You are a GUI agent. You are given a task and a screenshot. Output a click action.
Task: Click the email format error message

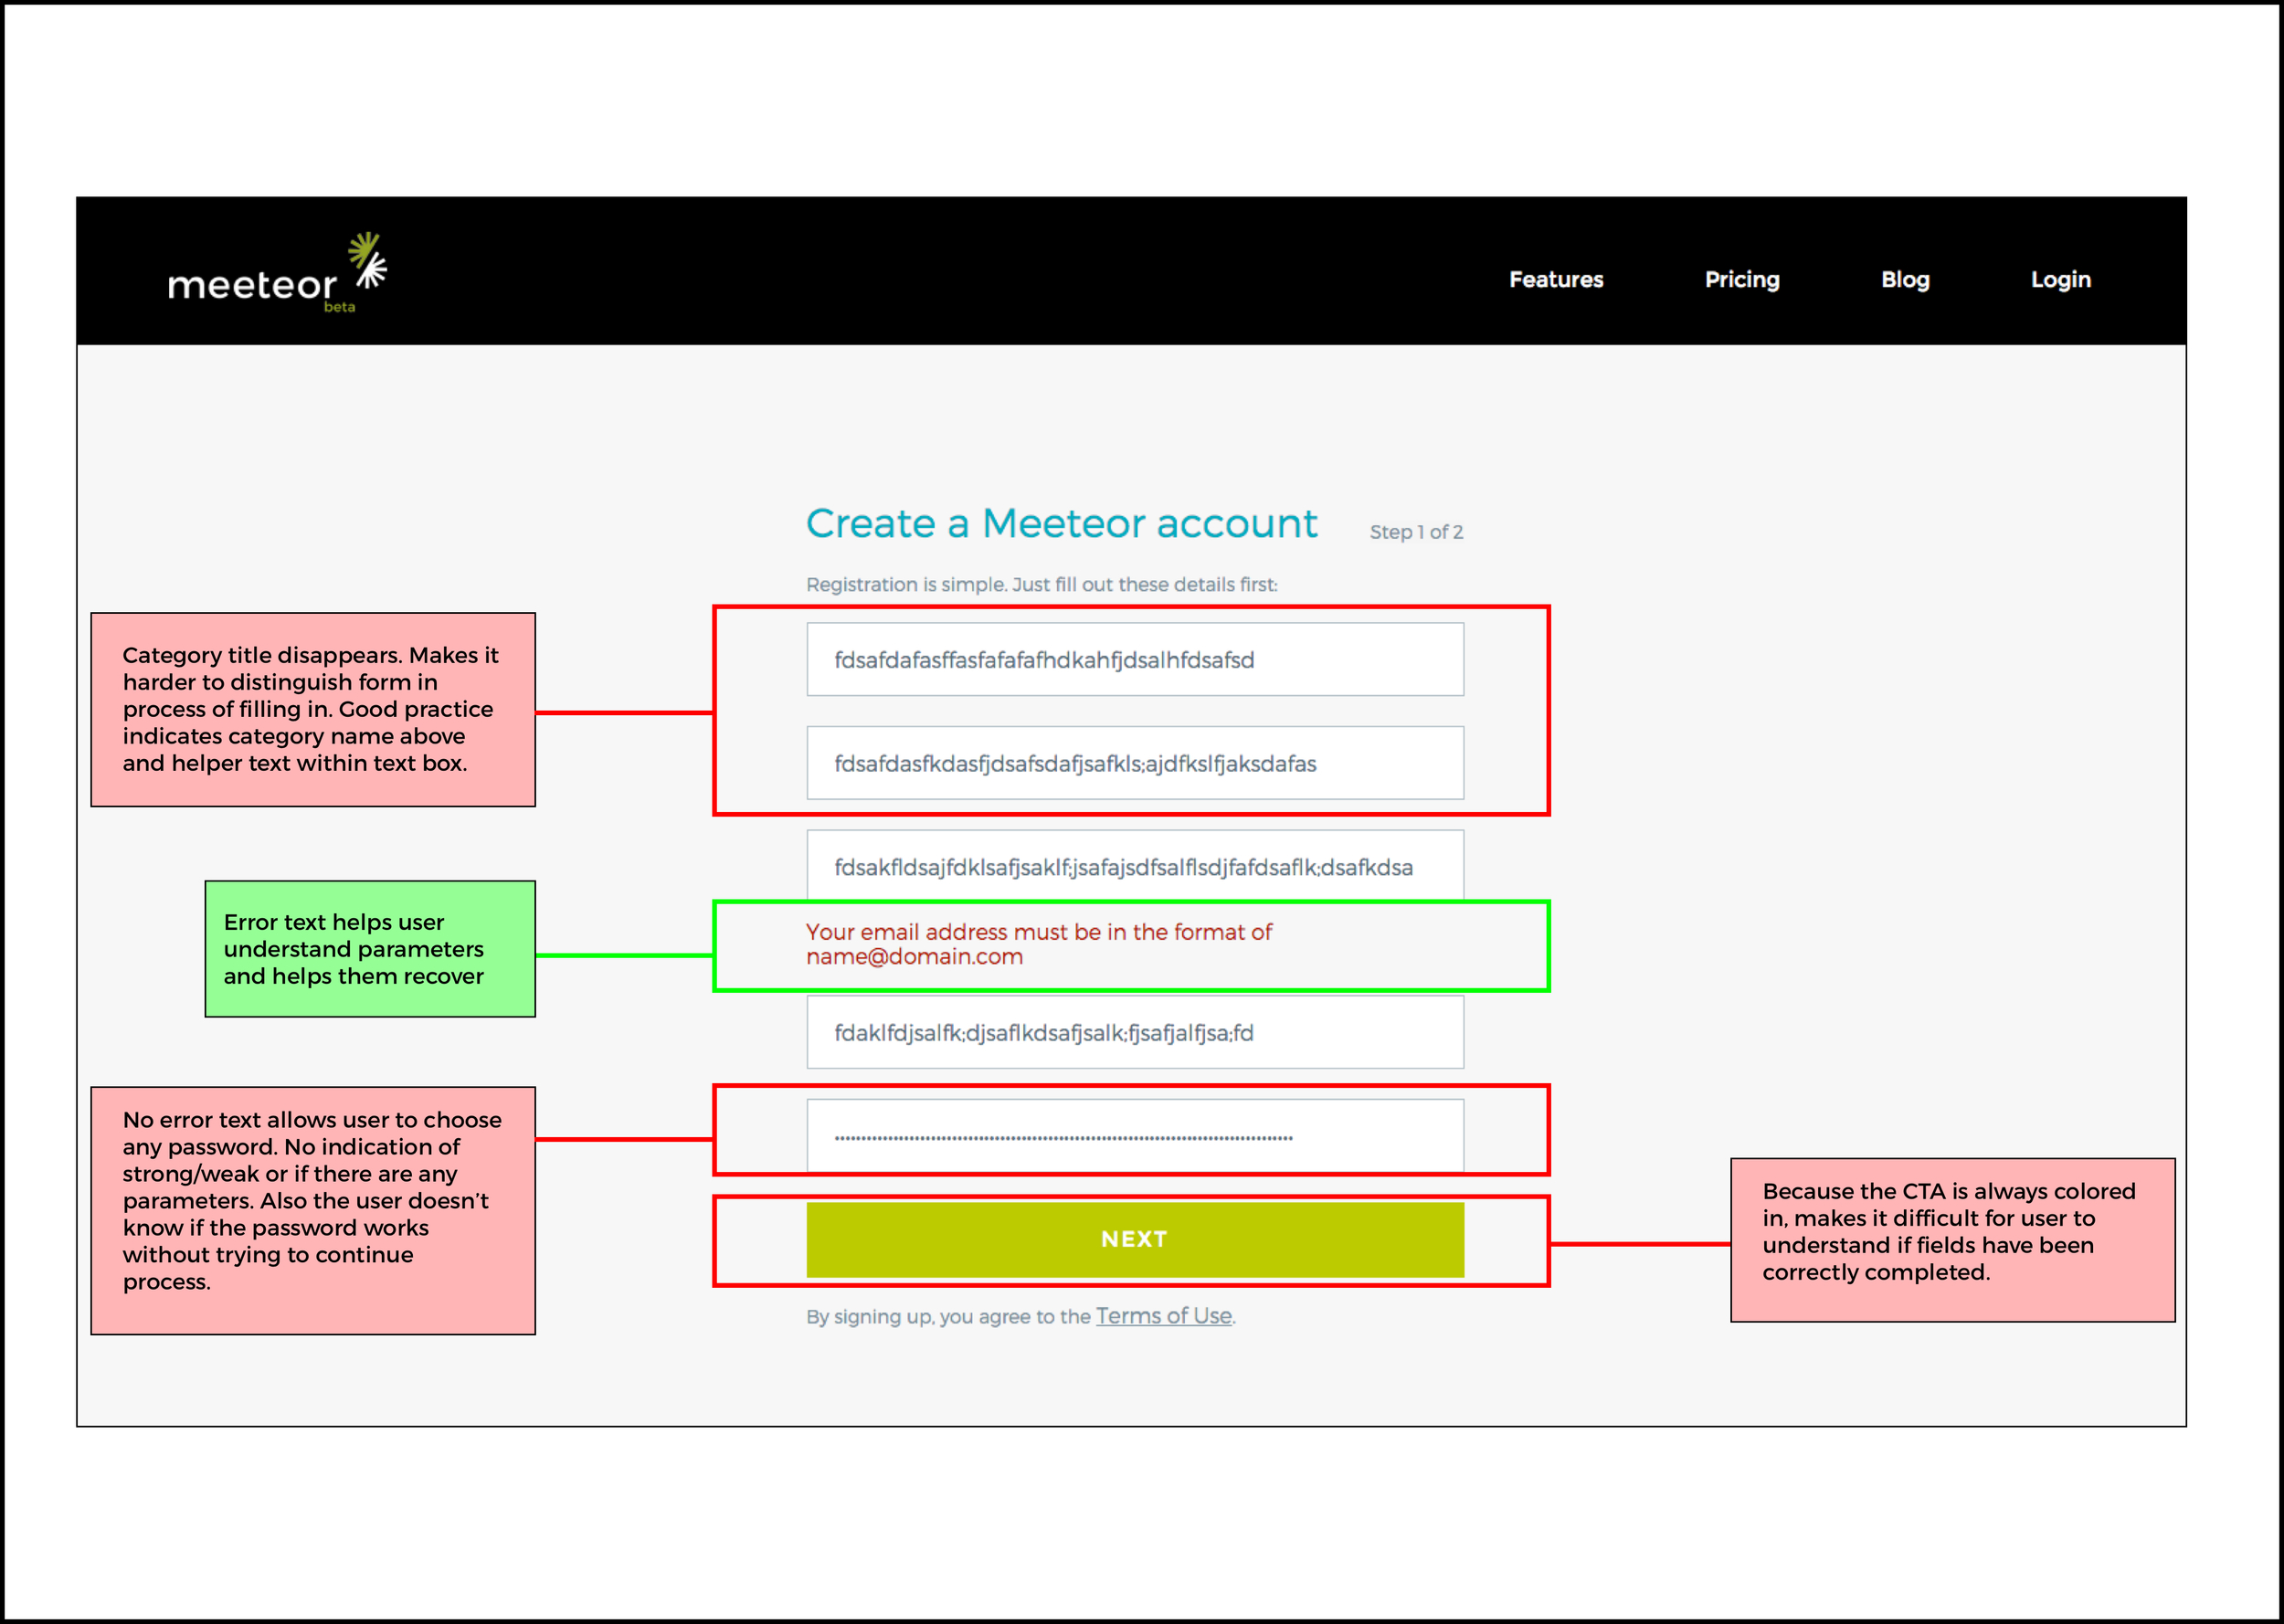point(1039,944)
